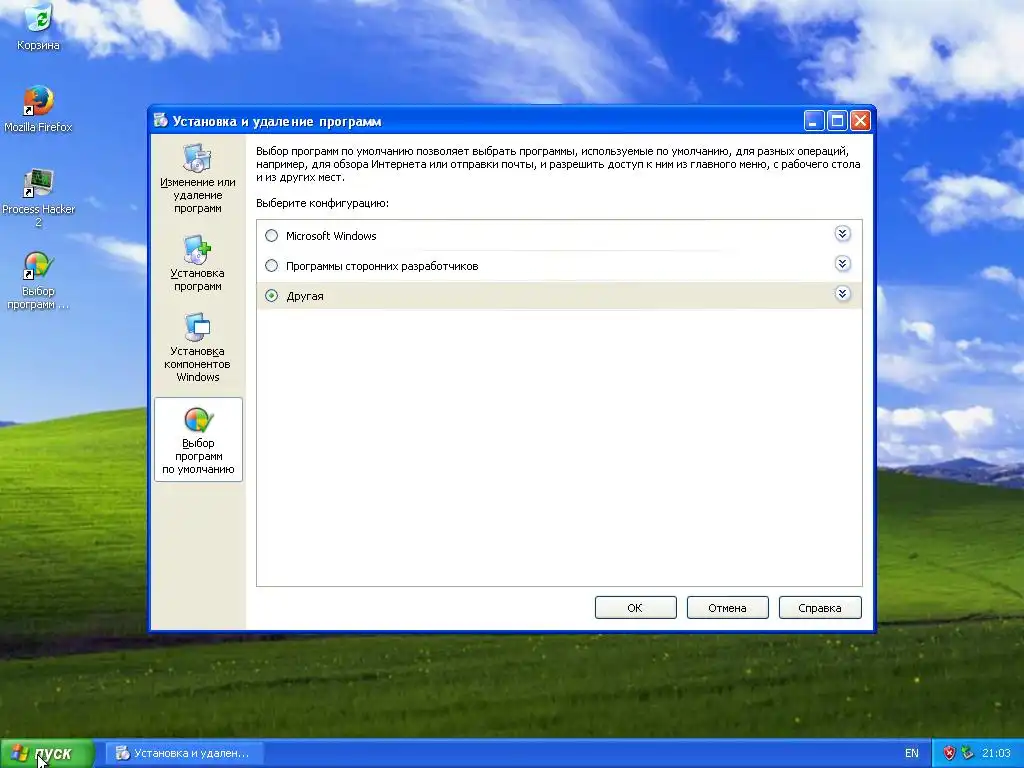Click the 21:03 clock in tray
Viewport: 1024px width, 768px height.
coord(996,754)
